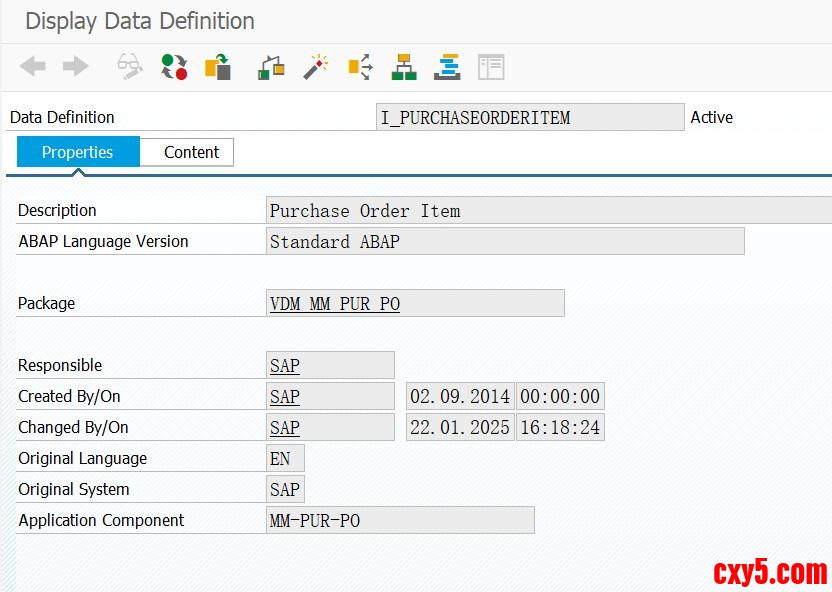Click the Changed By SAP user link
Image resolution: width=832 pixels, height=592 pixels.
[285, 428]
